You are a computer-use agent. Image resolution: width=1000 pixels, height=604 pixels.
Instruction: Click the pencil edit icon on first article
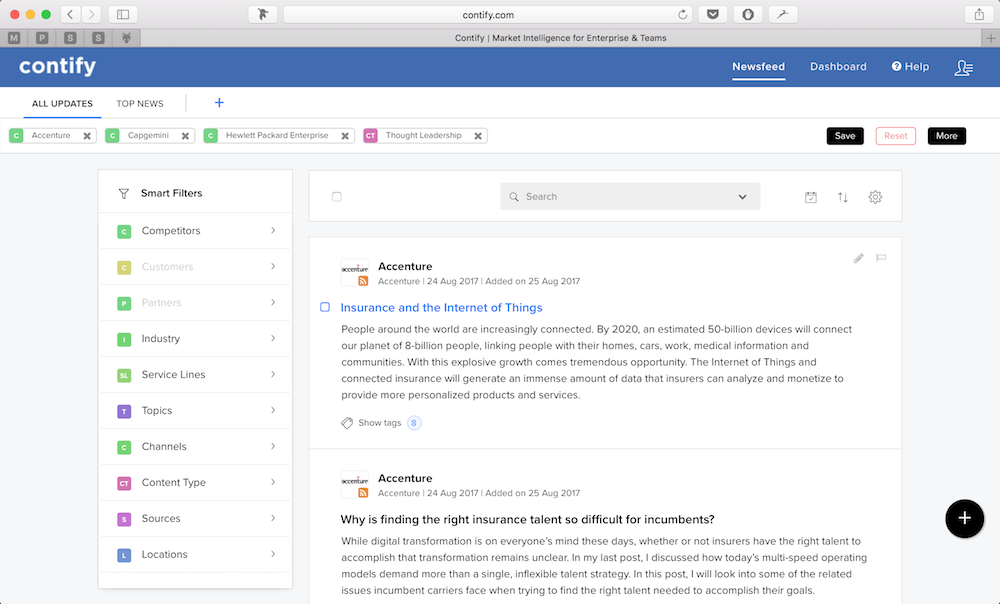[858, 258]
